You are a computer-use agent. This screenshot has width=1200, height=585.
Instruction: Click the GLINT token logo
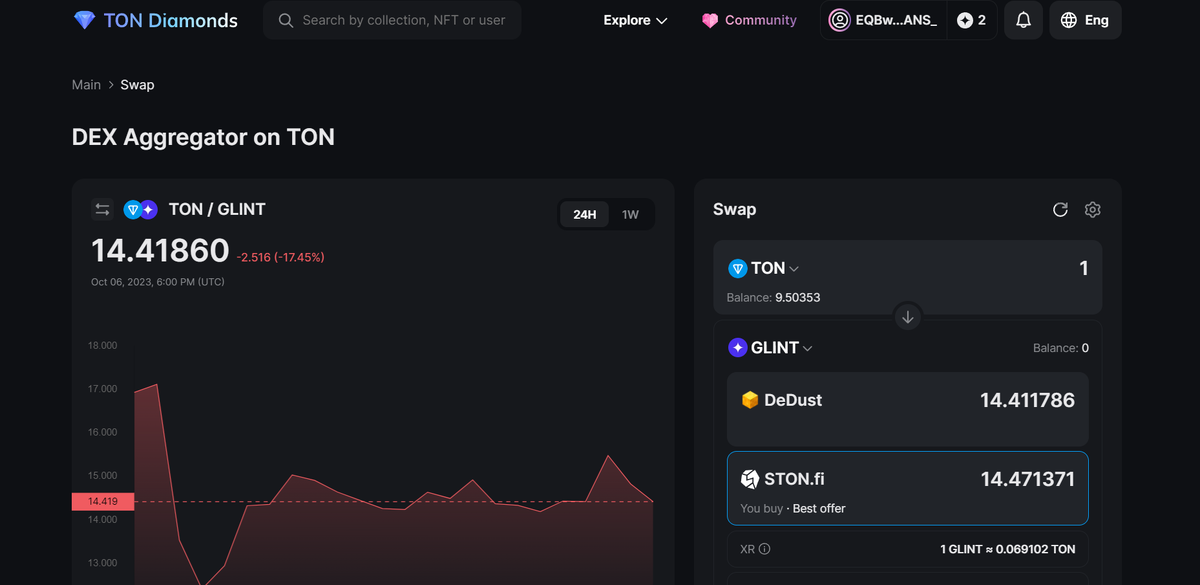738,348
